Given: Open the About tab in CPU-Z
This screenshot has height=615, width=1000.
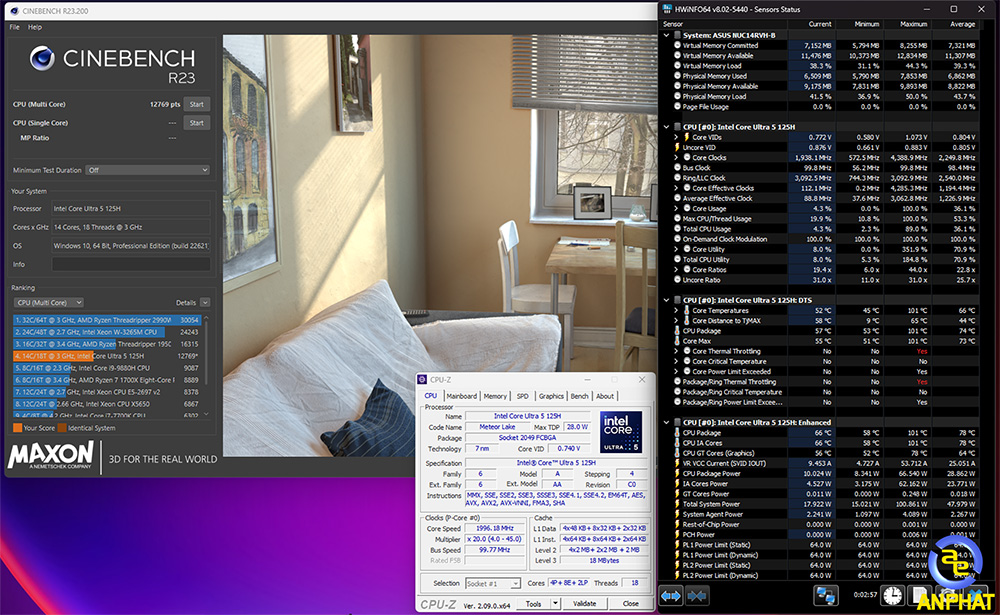Looking at the screenshot, I should pos(605,396).
